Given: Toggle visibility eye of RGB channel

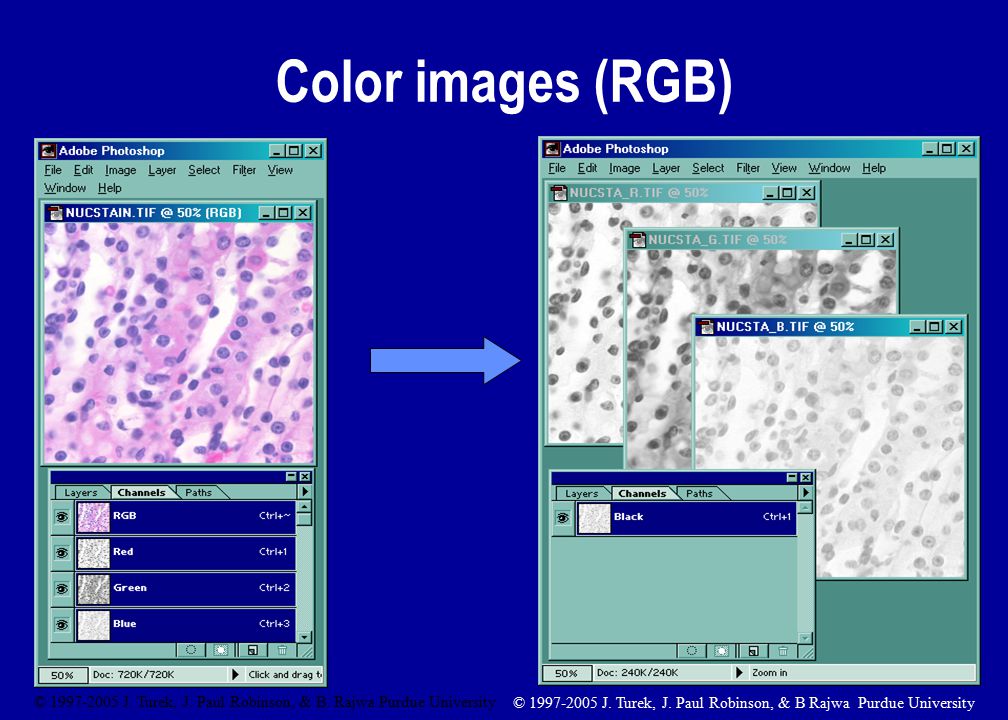Looking at the screenshot, I should pos(62,517).
